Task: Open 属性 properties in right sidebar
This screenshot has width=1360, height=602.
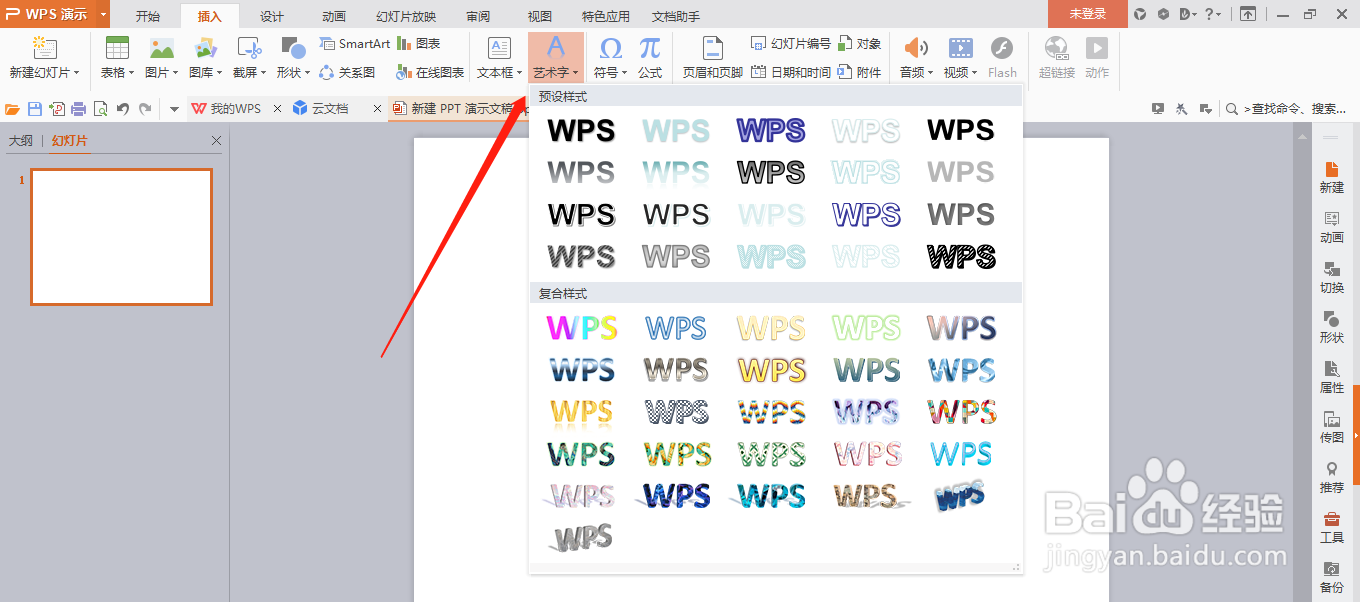Action: 1331,377
